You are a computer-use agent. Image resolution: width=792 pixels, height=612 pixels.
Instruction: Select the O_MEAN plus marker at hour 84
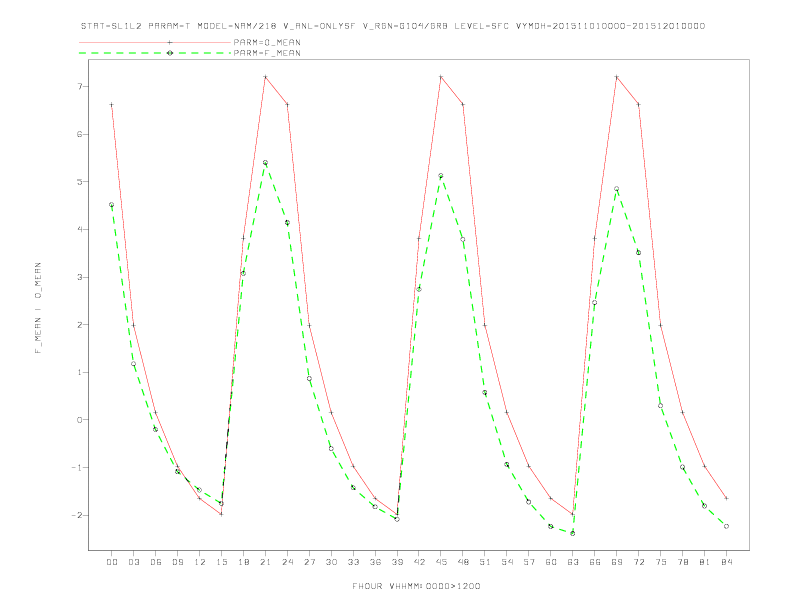click(x=726, y=498)
